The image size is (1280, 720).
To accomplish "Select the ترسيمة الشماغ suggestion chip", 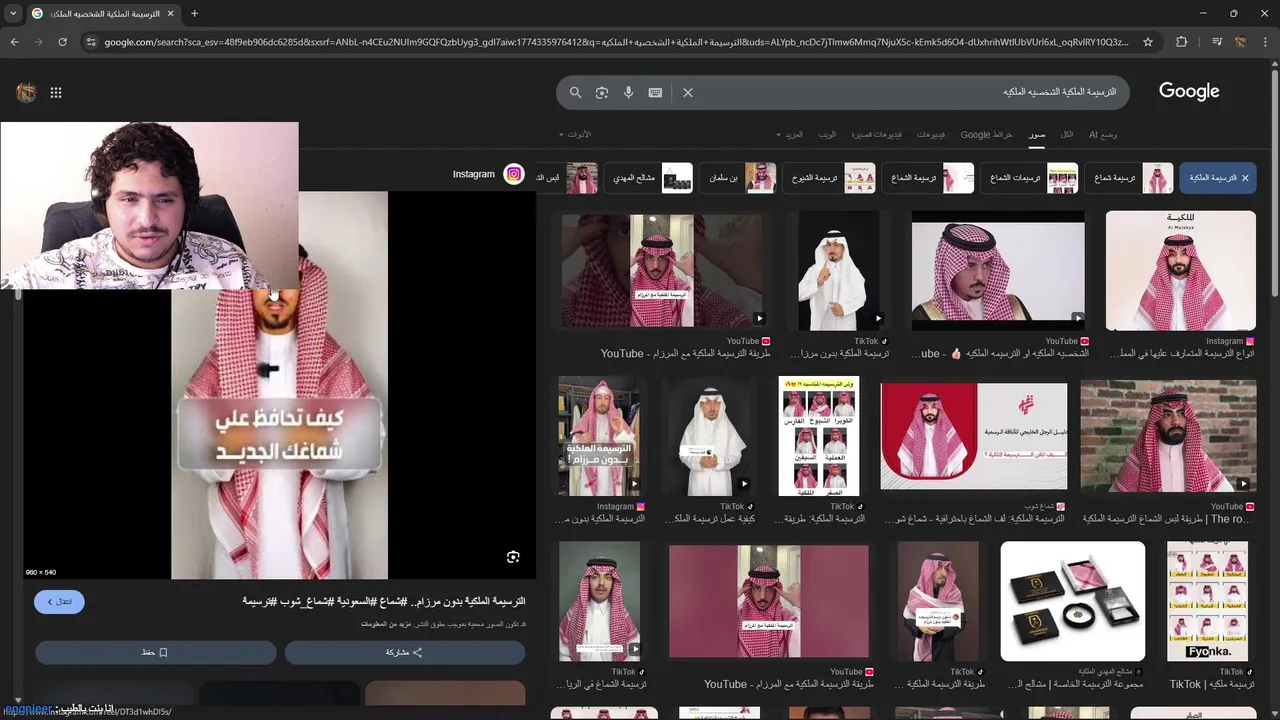I will point(928,178).
